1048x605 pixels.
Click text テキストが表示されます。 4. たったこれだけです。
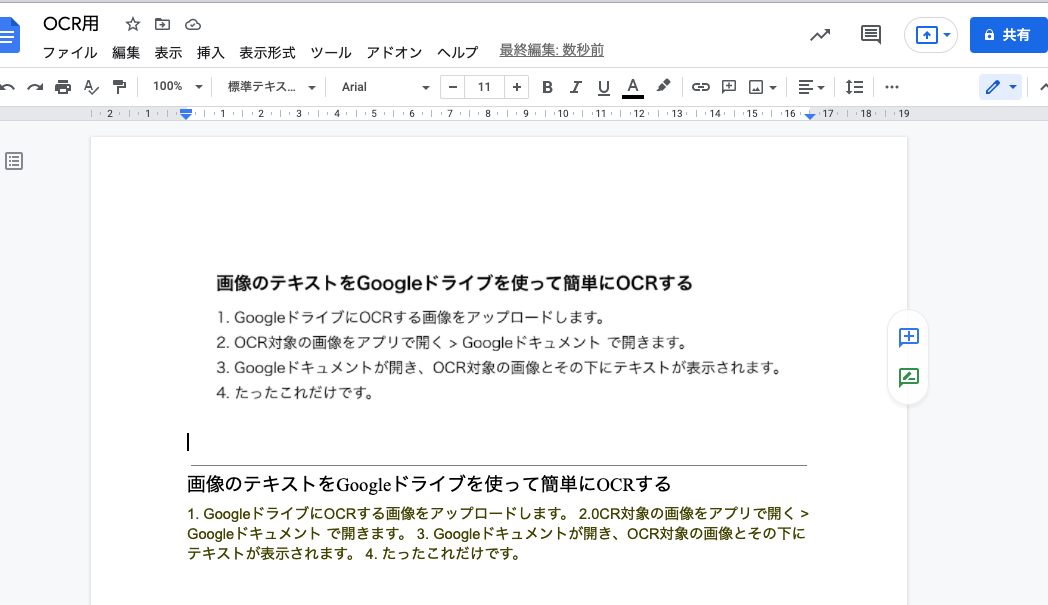[x=354, y=554]
